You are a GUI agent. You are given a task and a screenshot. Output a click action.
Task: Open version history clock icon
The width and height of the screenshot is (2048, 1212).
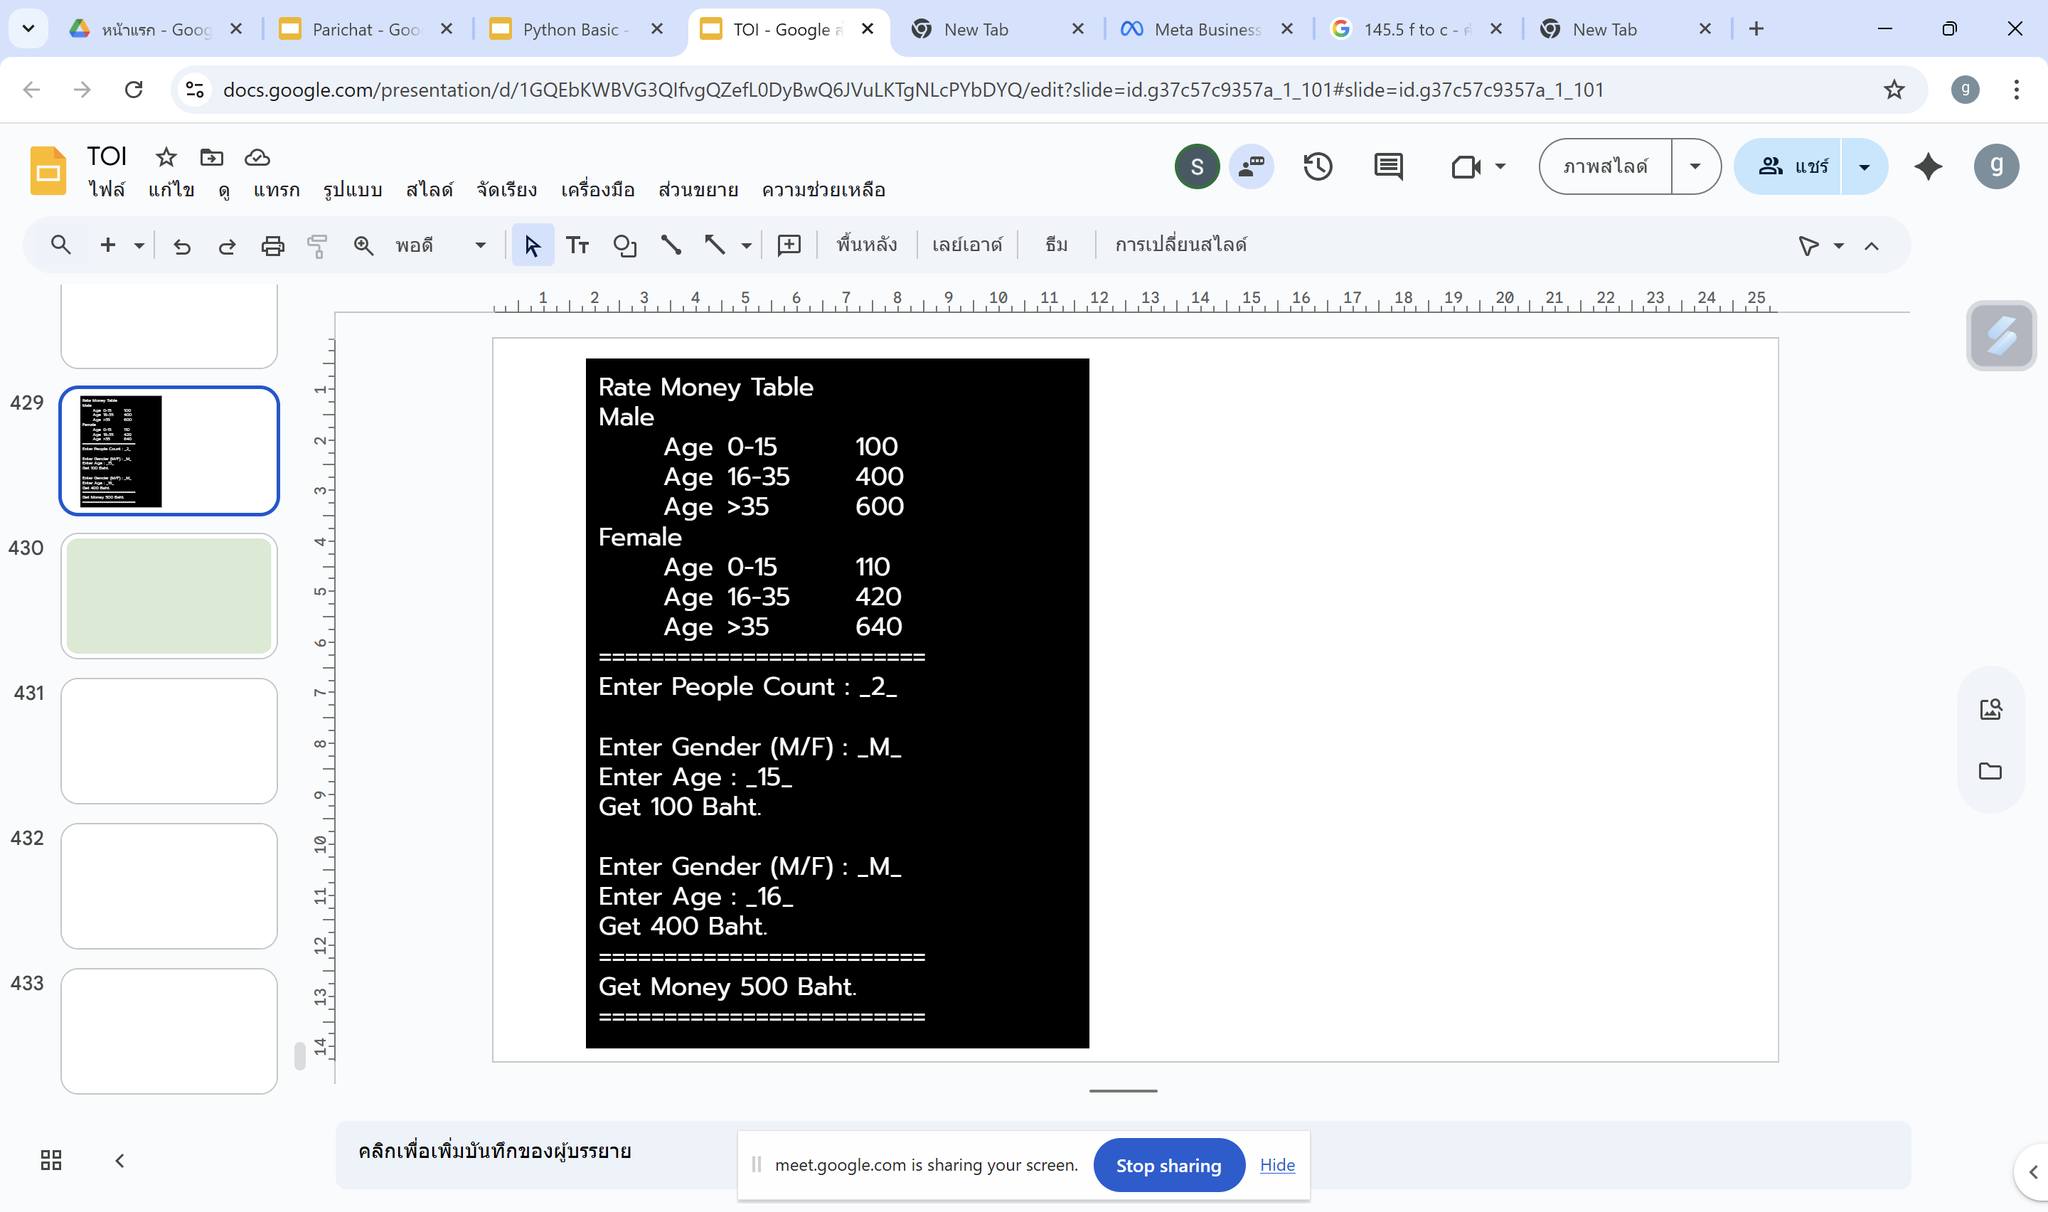1318,166
